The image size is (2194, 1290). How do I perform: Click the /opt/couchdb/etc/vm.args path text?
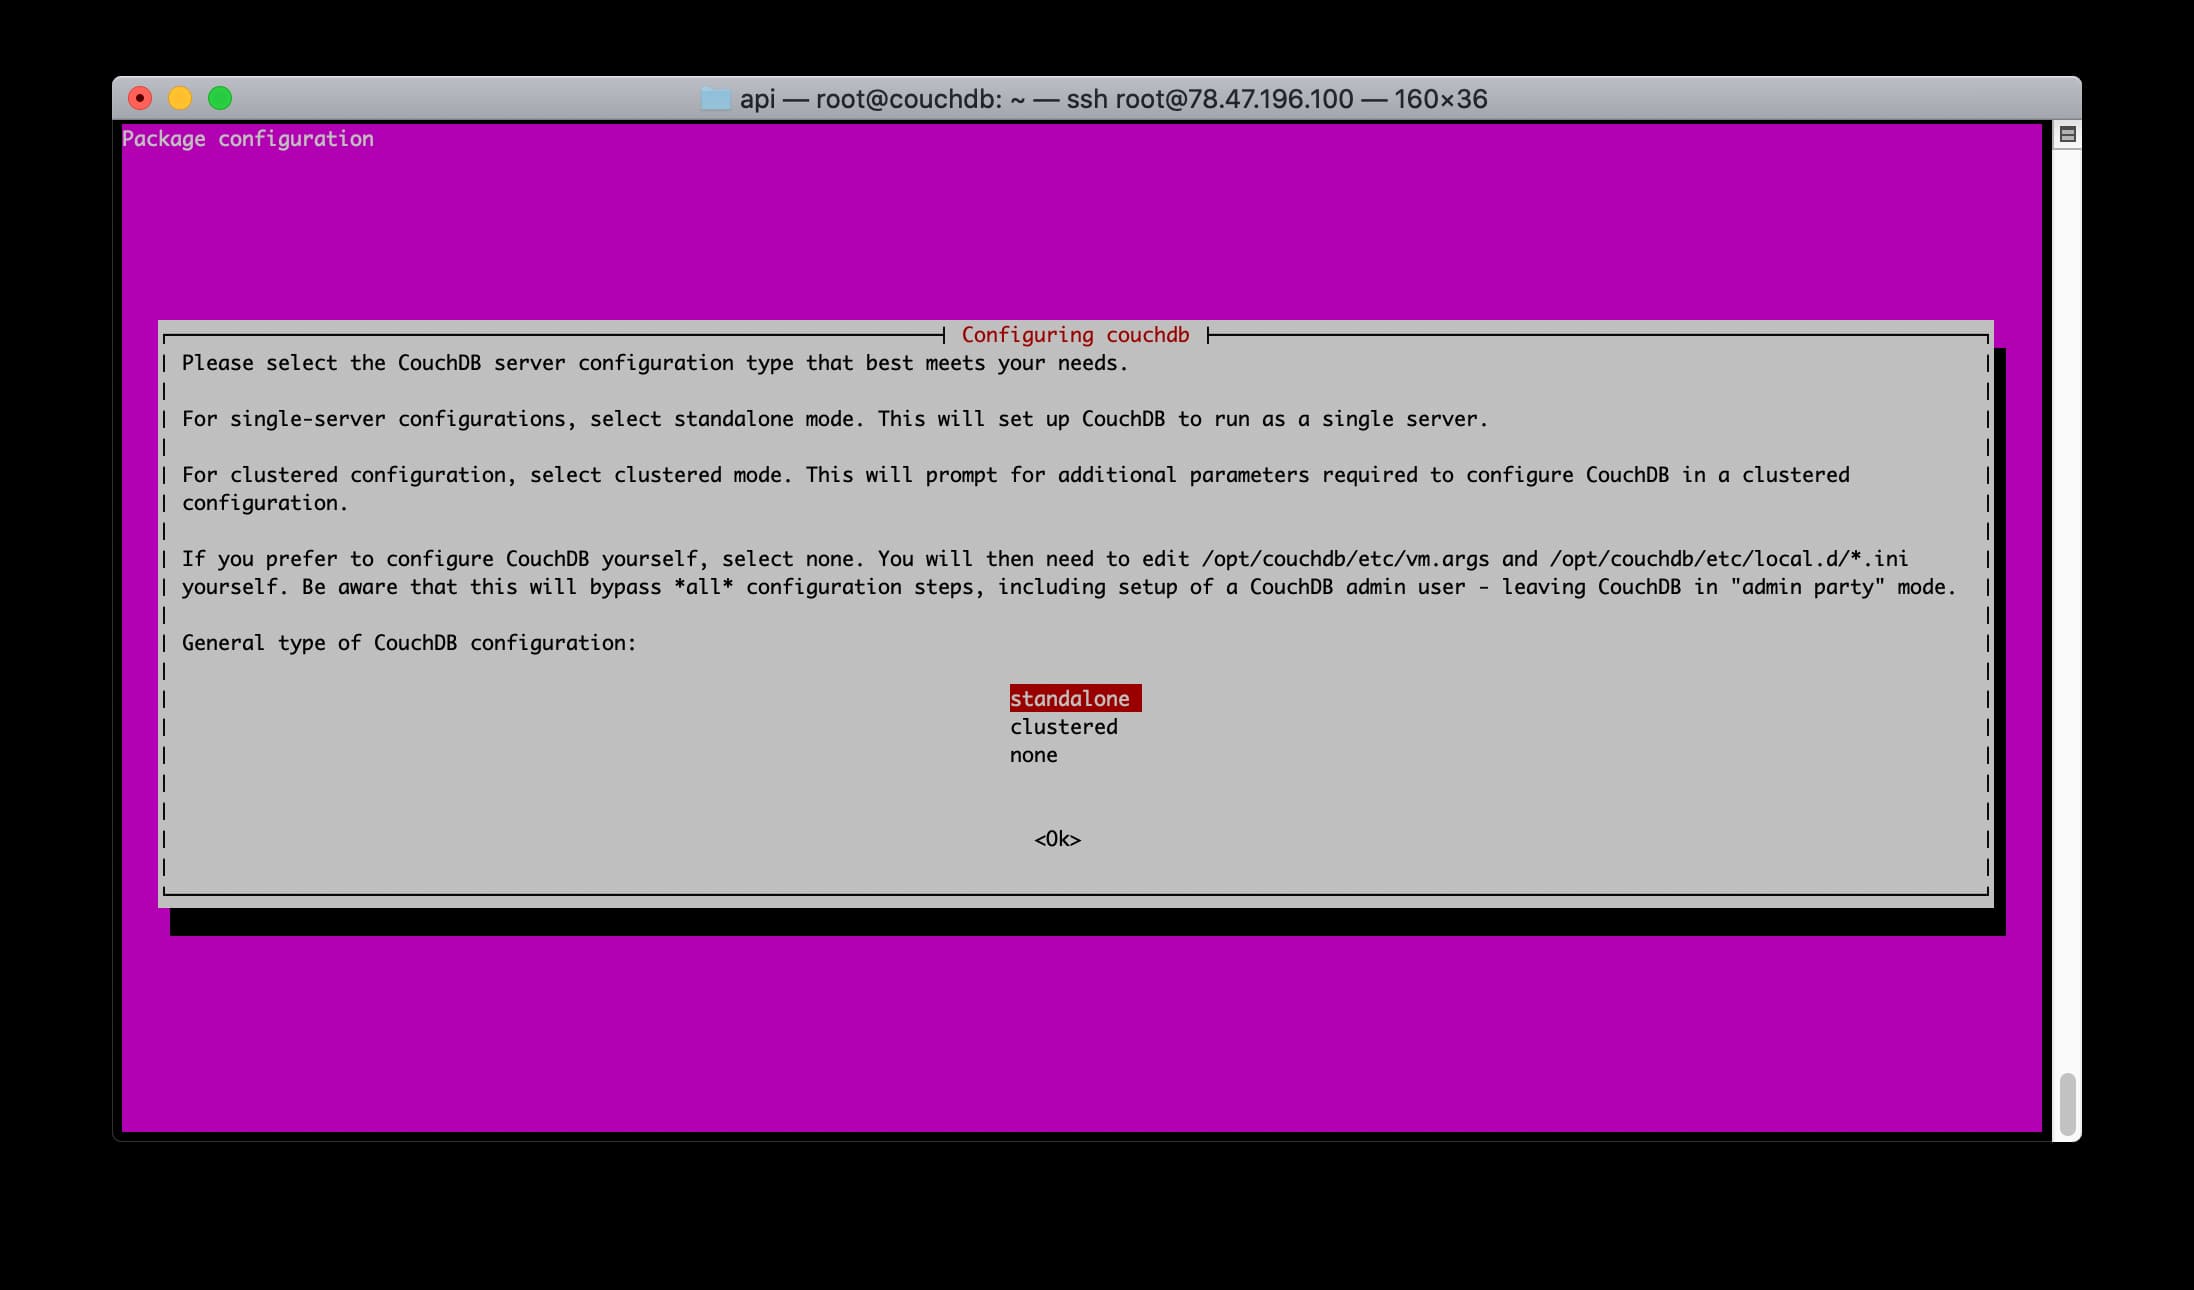[1345, 559]
